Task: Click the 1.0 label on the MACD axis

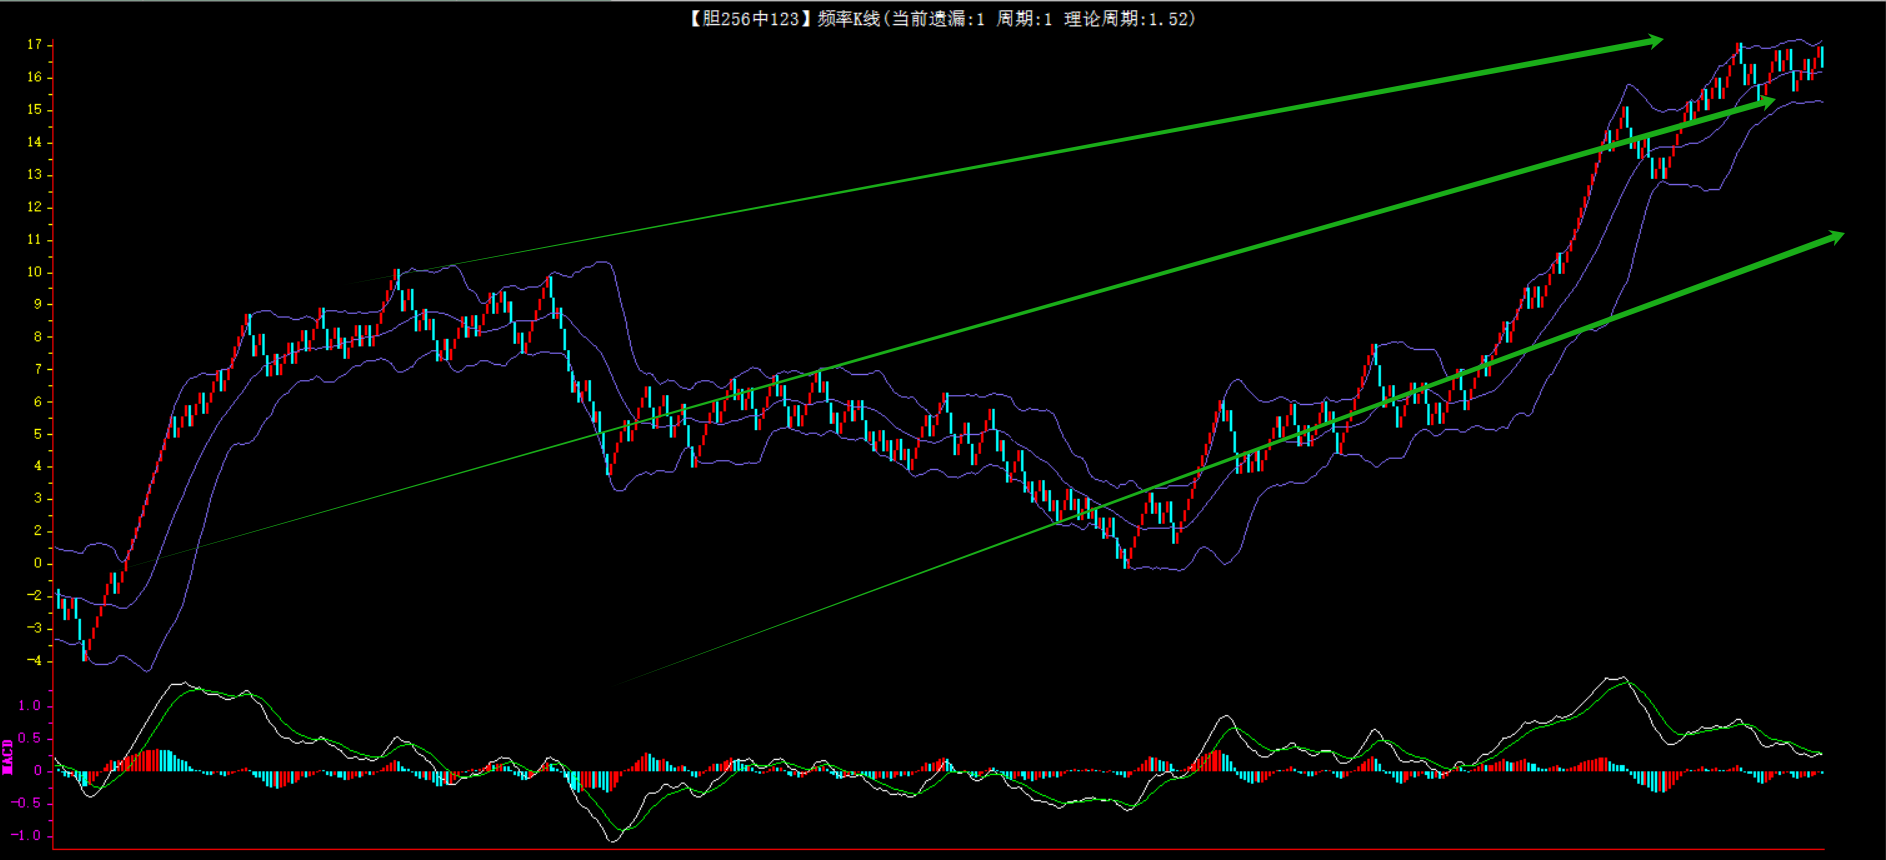Action: point(30,706)
